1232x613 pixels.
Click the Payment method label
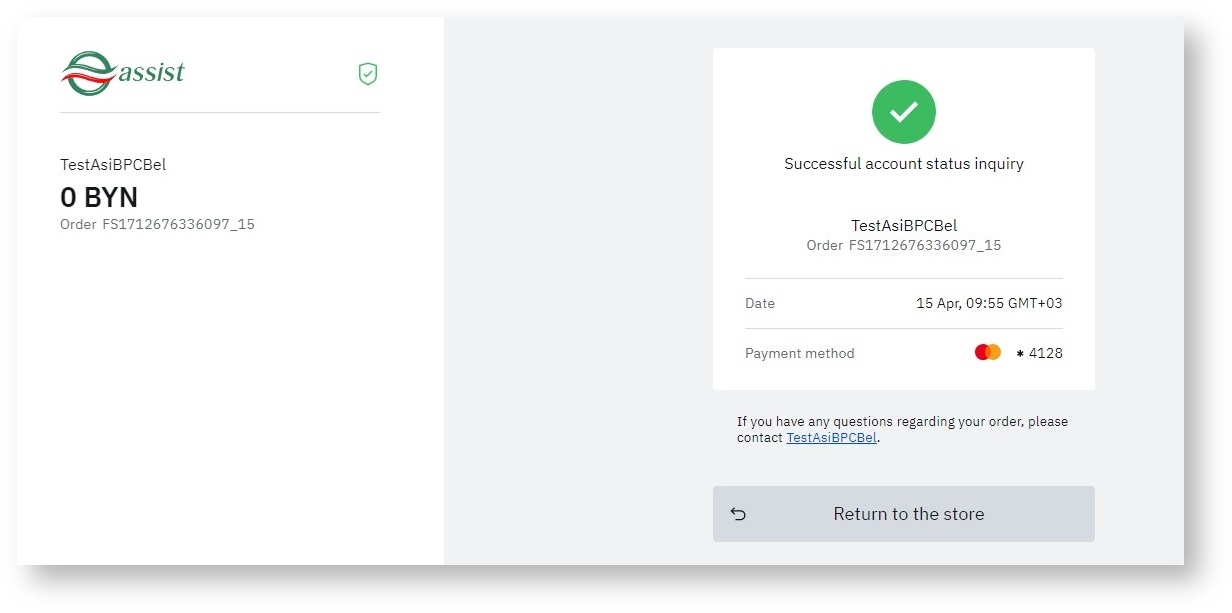[799, 353]
